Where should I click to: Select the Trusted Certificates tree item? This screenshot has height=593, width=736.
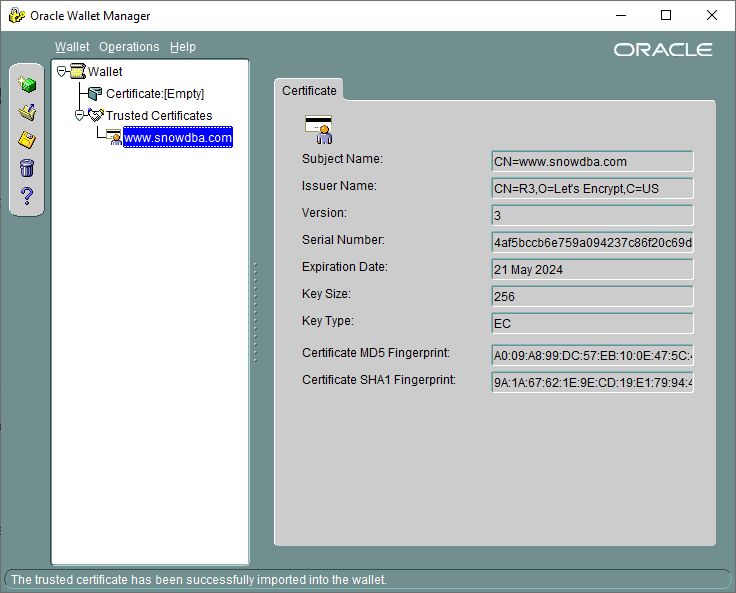point(159,116)
